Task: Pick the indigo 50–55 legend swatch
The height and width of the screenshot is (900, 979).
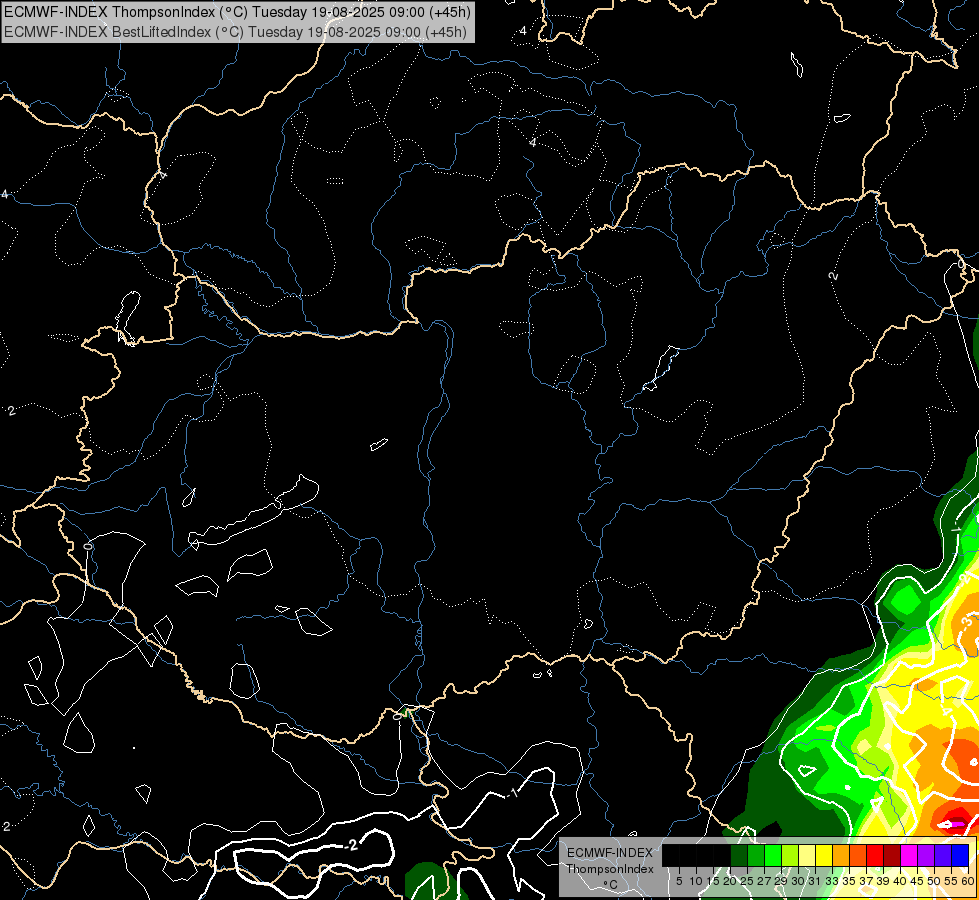Action: (x=943, y=855)
